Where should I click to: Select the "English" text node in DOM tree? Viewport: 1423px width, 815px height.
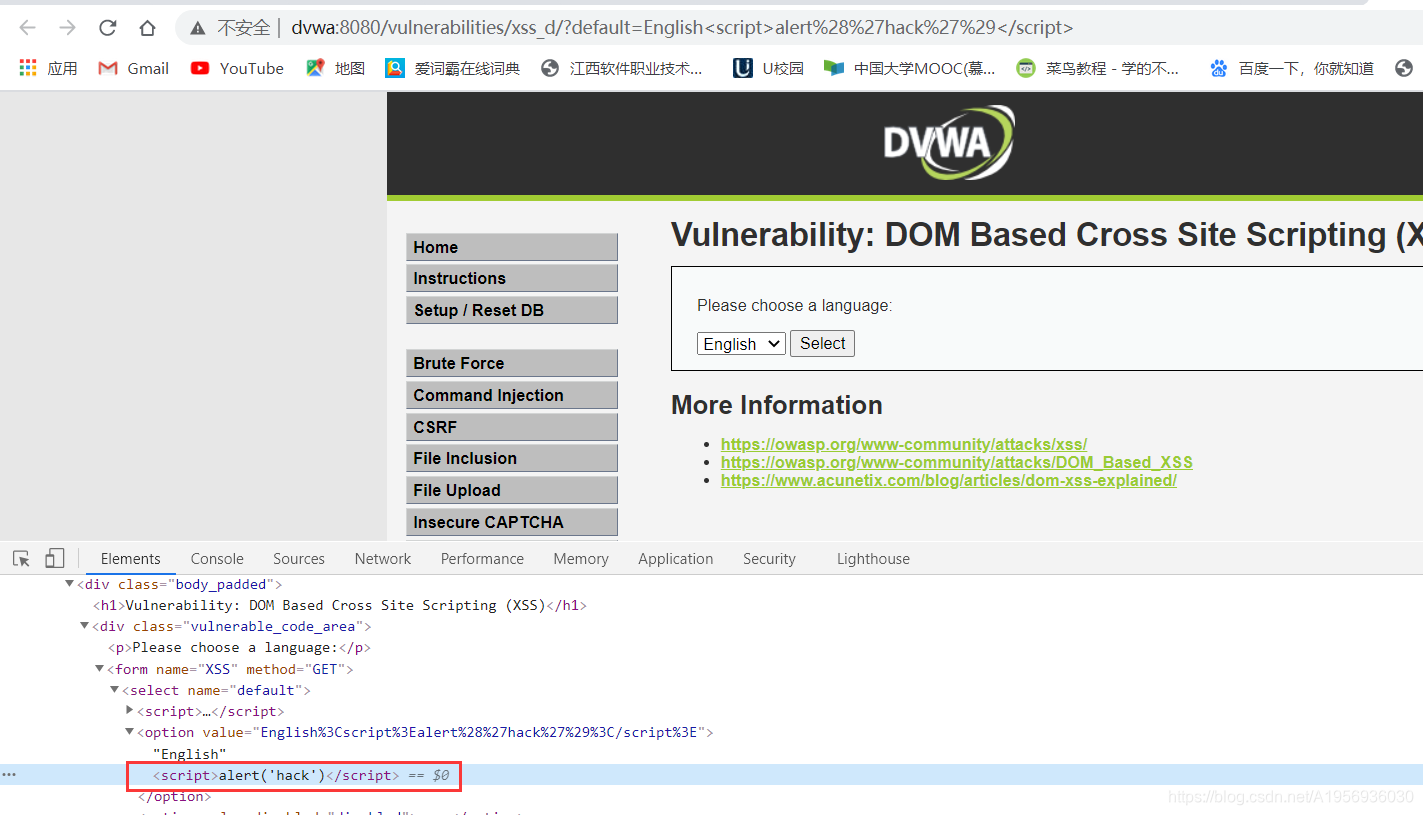190,753
